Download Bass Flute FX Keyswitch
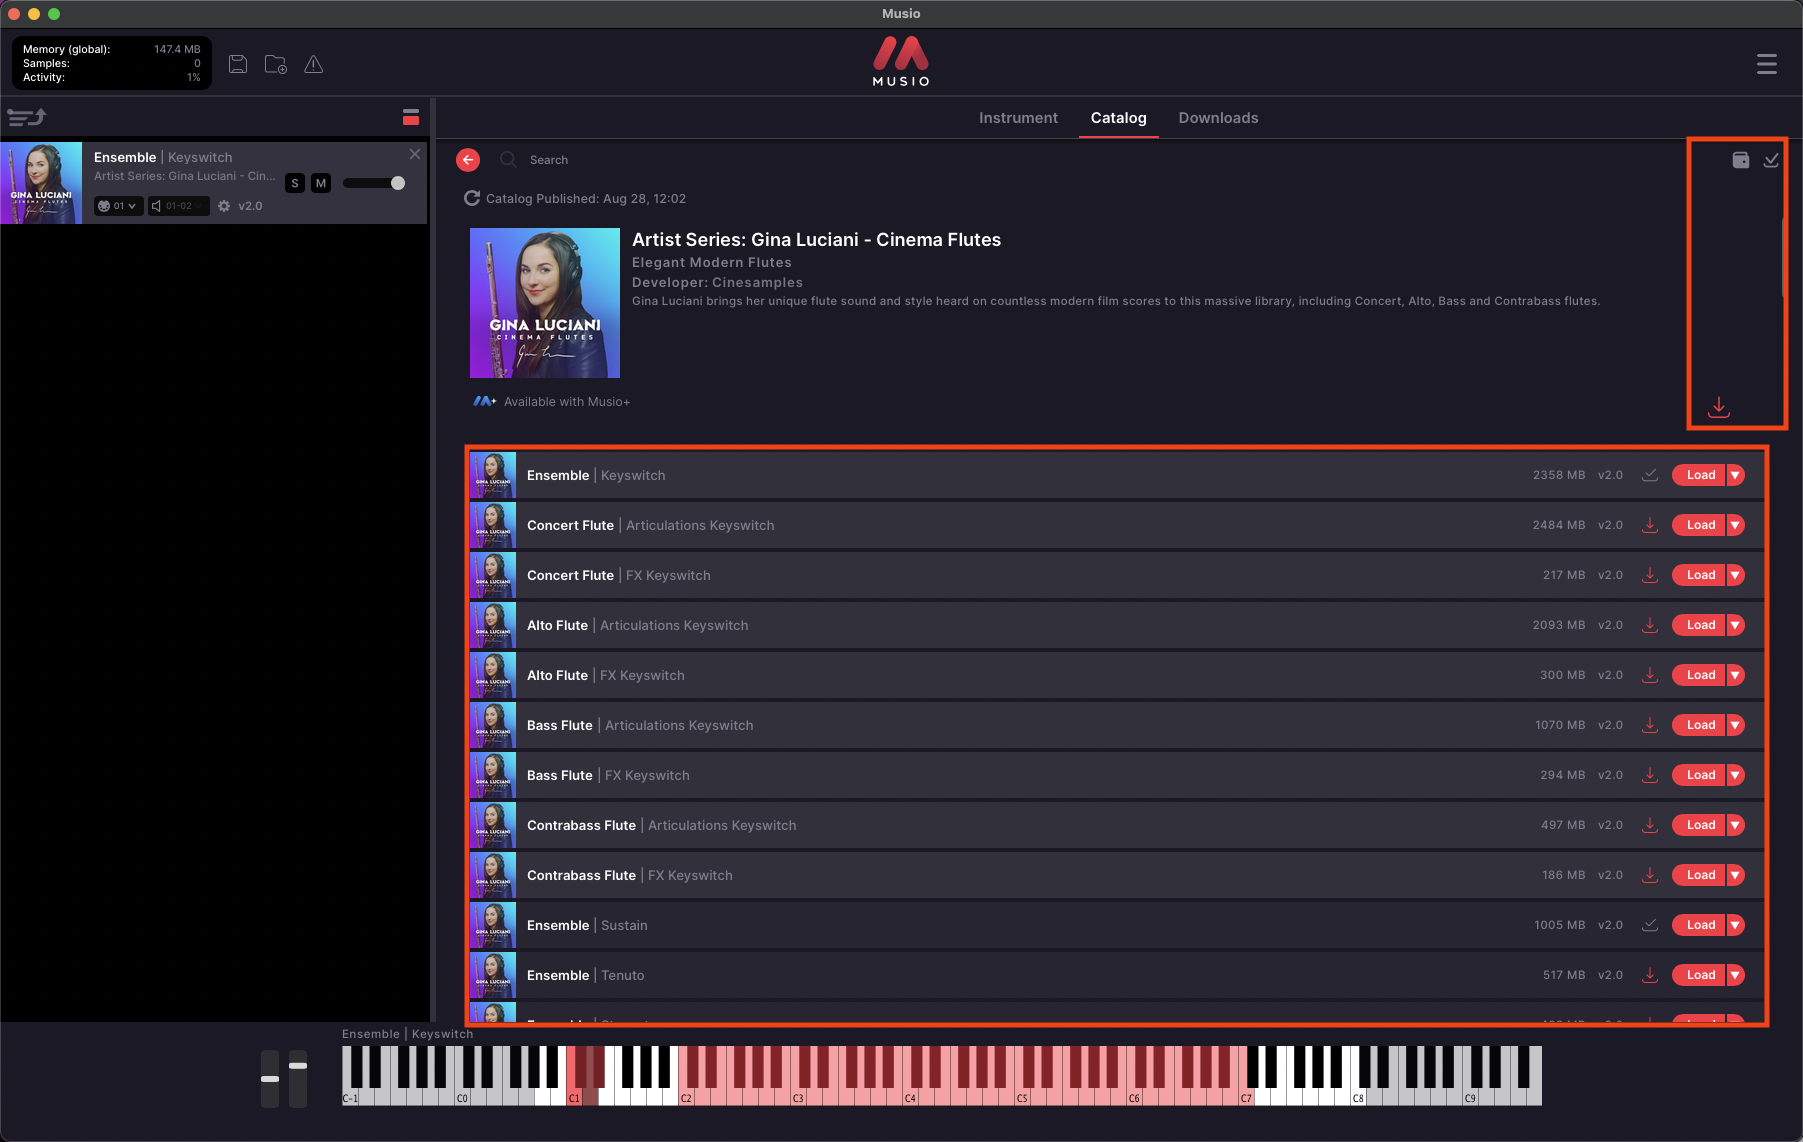Screen dimensions: 1803x1142 coord(1650,775)
